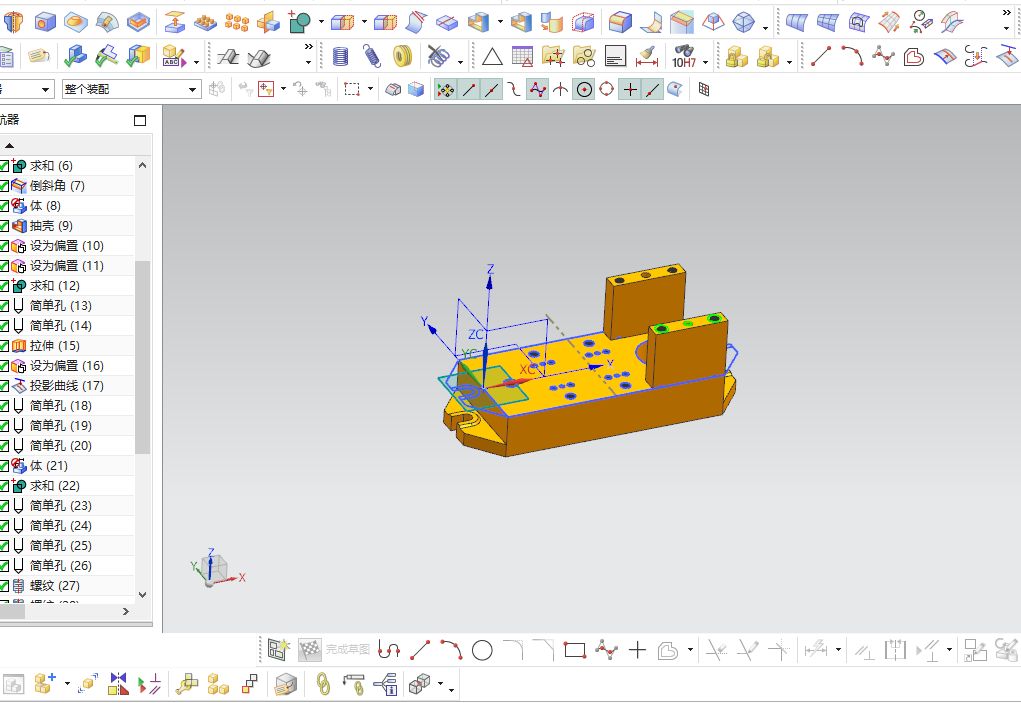1021x703 pixels.
Task: Click the tag label icon in second toolbar row
Action: pos(38,57)
